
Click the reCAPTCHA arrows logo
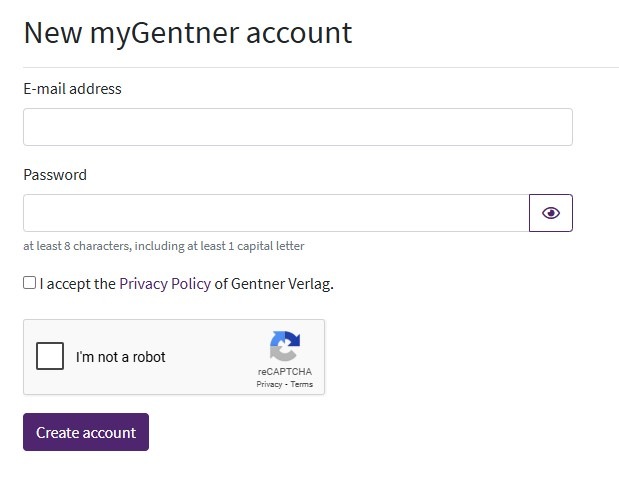[285, 346]
